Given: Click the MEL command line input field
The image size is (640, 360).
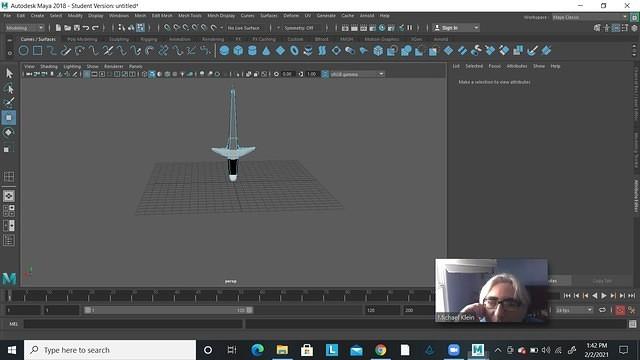Looking at the screenshot, I should coord(133,324).
